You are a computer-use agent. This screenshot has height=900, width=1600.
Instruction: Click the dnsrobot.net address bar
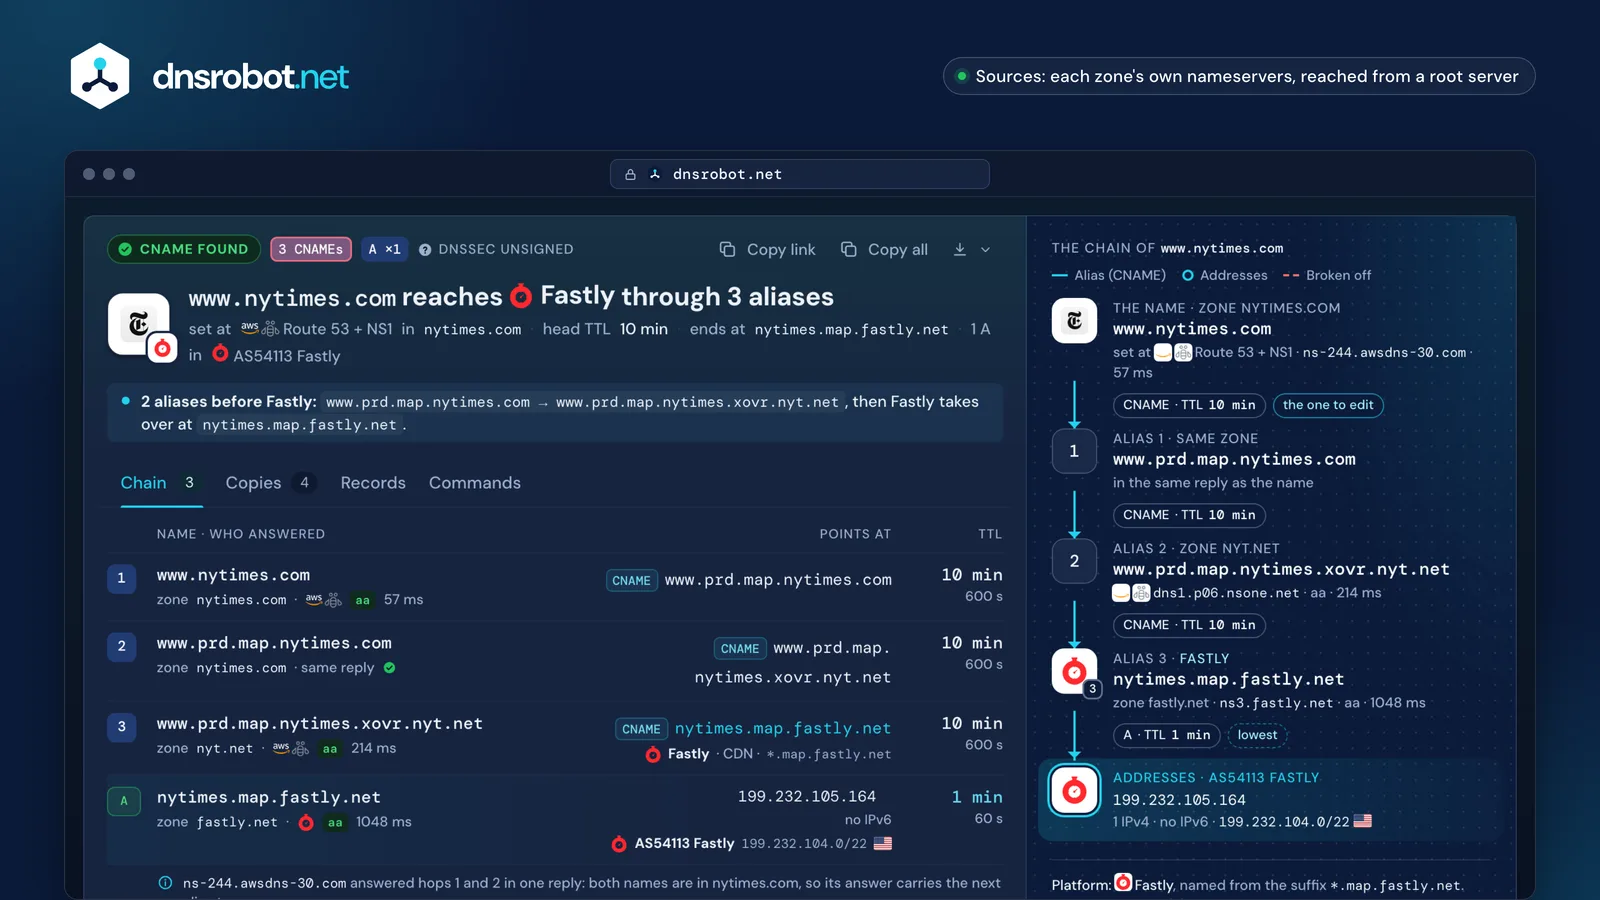pyautogui.click(x=800, y=174)
